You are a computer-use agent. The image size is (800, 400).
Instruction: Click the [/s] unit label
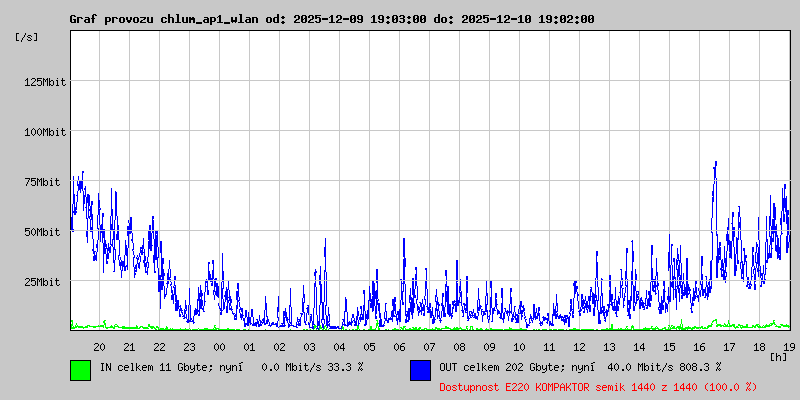point(27,37)
